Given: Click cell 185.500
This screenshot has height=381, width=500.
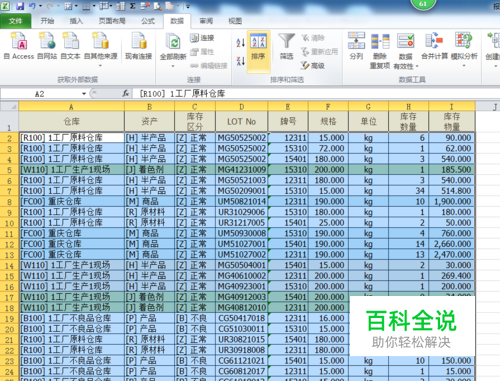Looking at the screenshot, I should click(x=452, y=170).
